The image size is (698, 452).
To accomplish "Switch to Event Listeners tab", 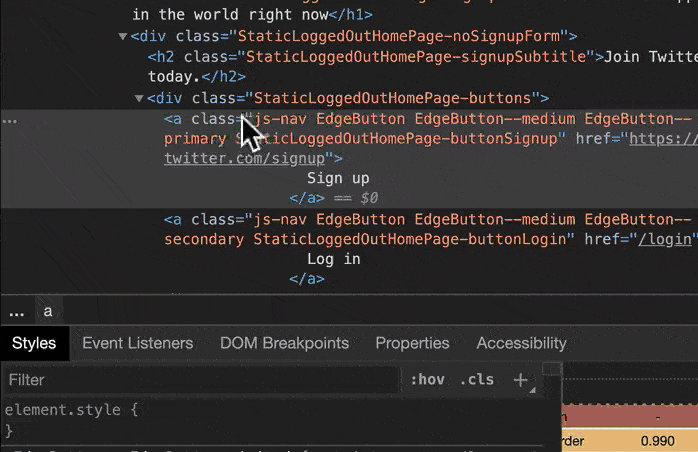I will 138,343.
